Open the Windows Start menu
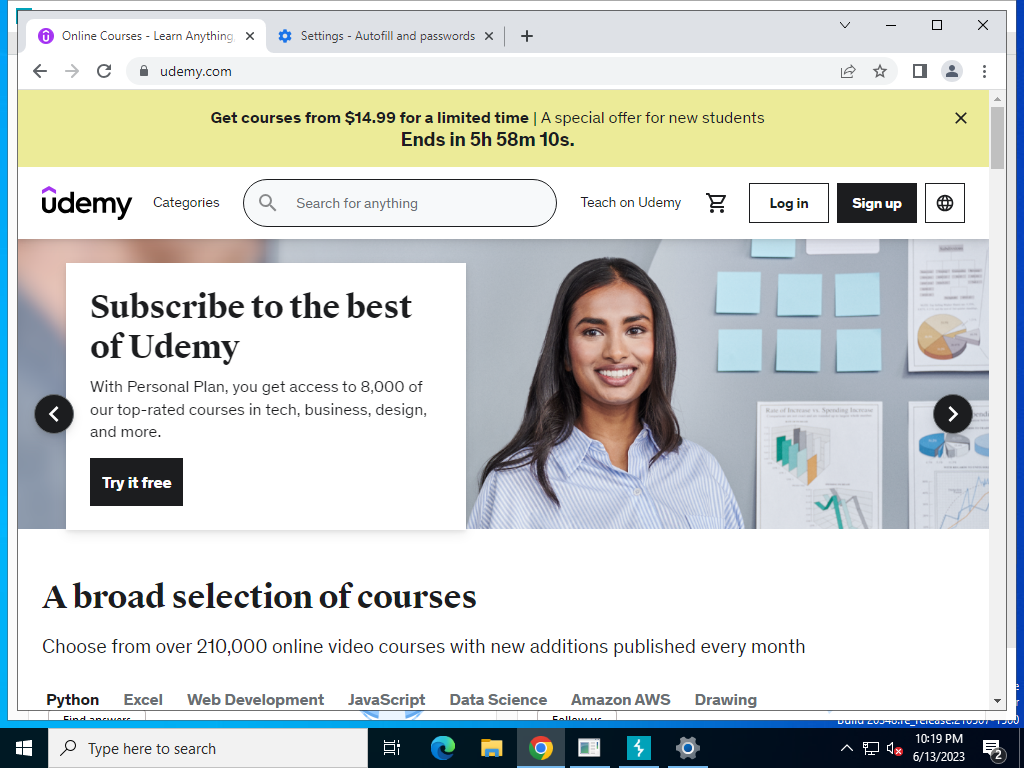The image size is (1024, 768). pos(24,748)
